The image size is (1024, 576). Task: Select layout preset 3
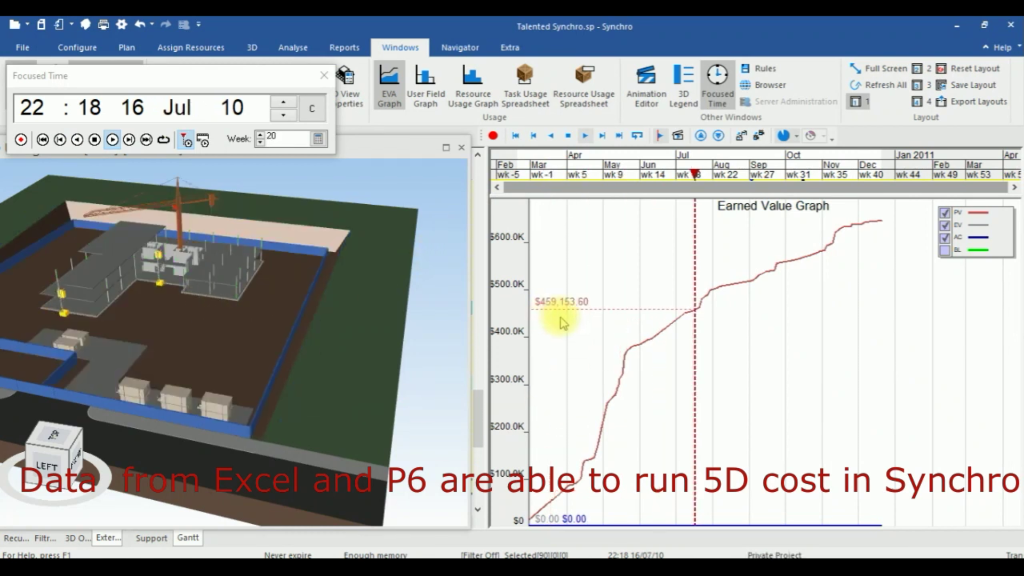(921, 85)
